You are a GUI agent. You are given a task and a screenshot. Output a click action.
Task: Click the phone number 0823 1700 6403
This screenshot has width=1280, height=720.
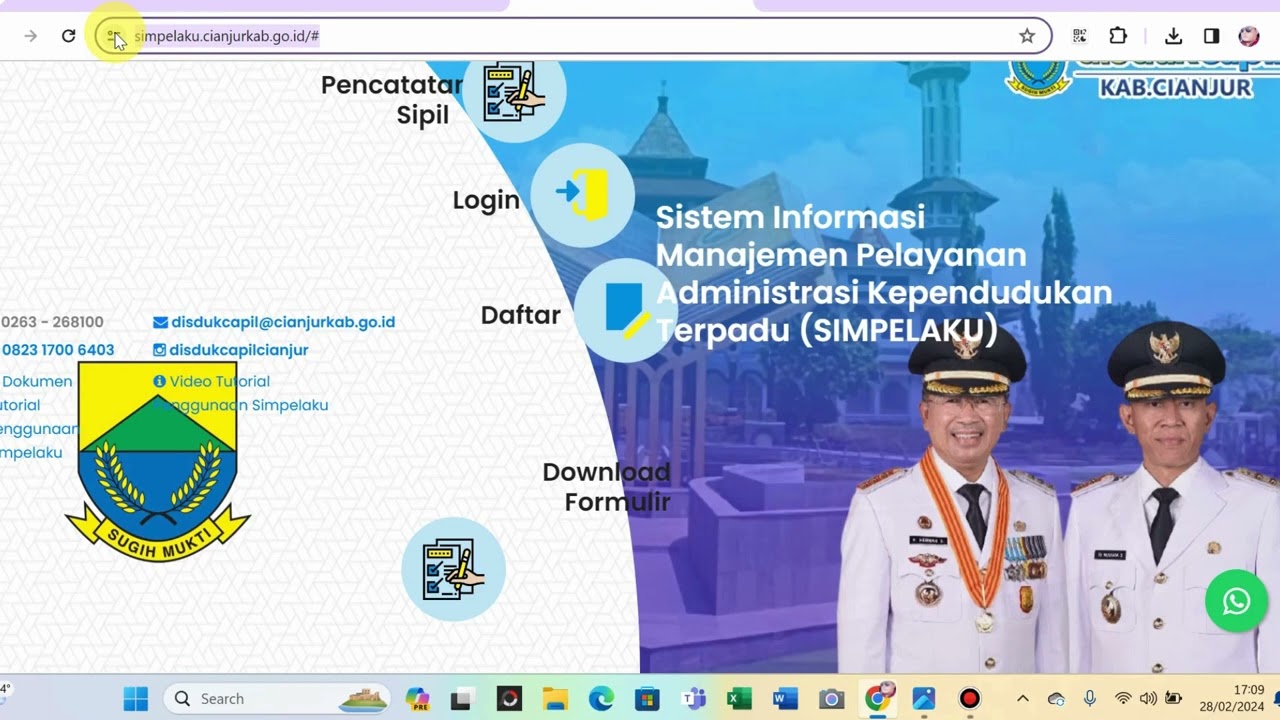click(57, 350)
